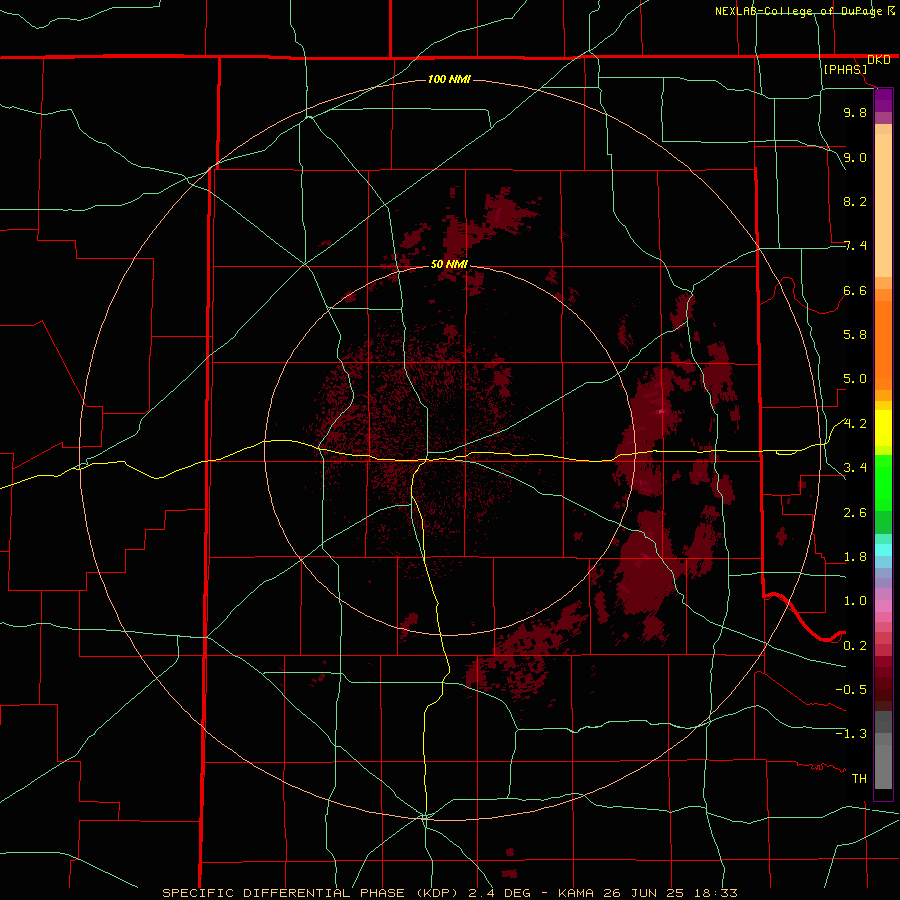Click the 50 NMI range ring label

(x=449, y=264)
